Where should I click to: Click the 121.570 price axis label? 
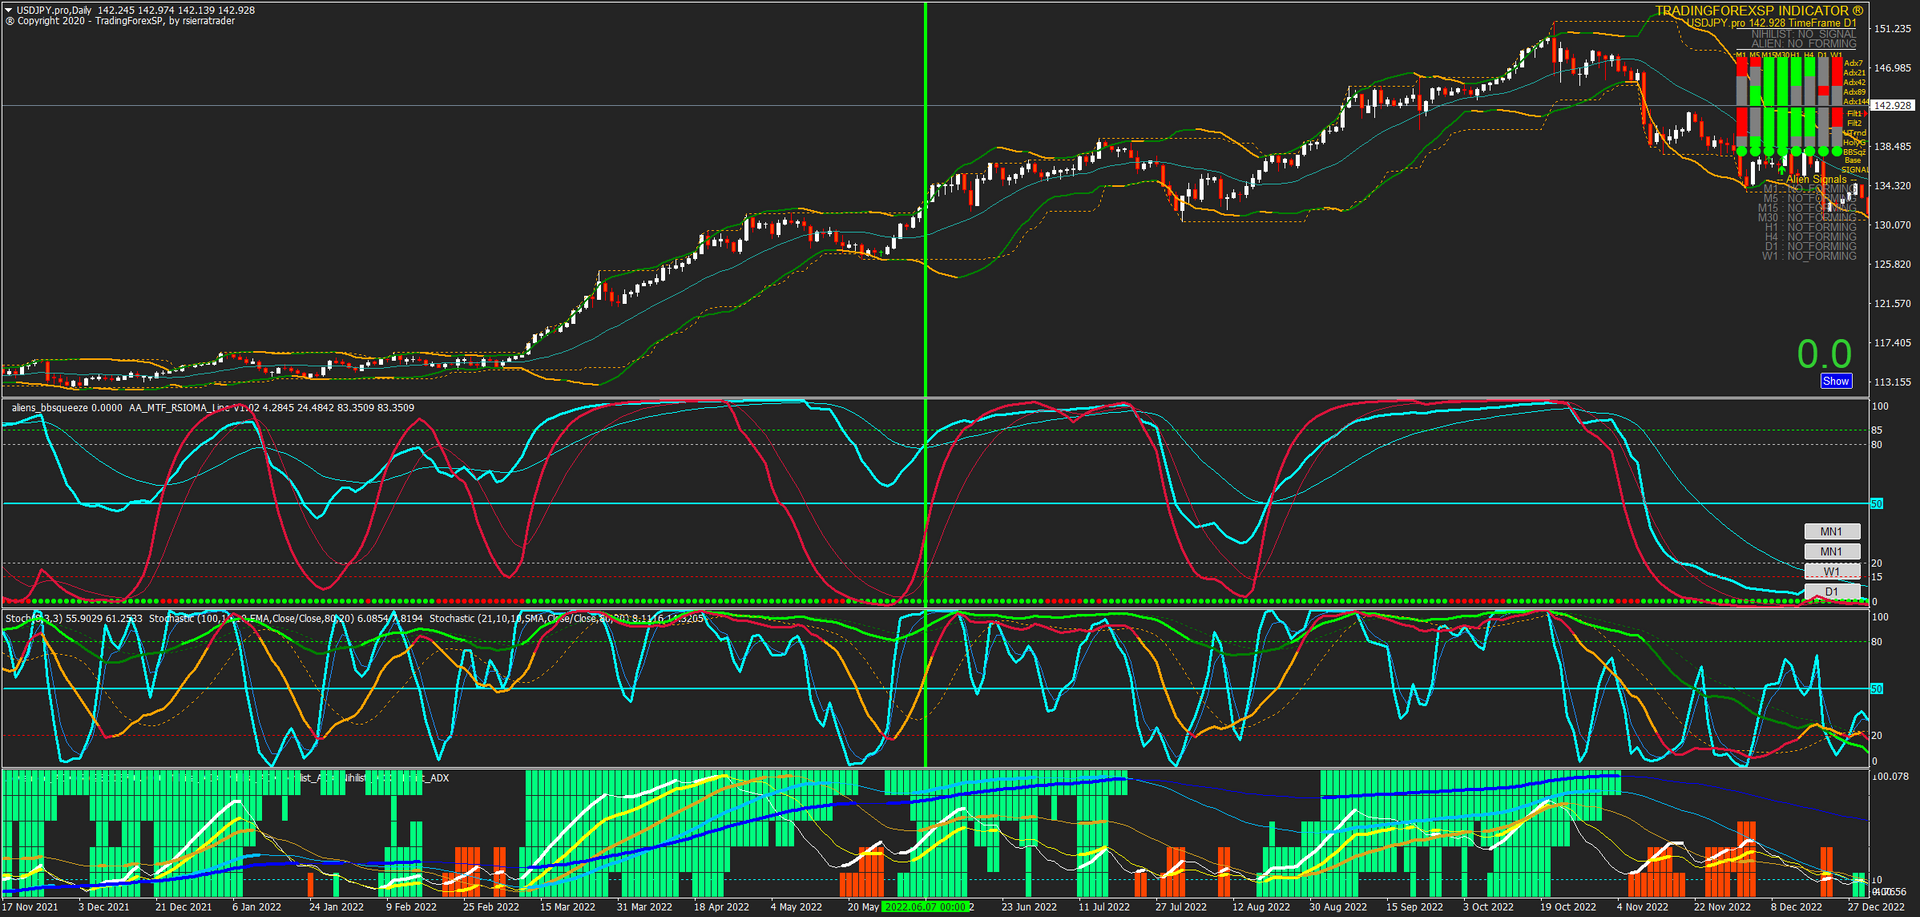1892,303
